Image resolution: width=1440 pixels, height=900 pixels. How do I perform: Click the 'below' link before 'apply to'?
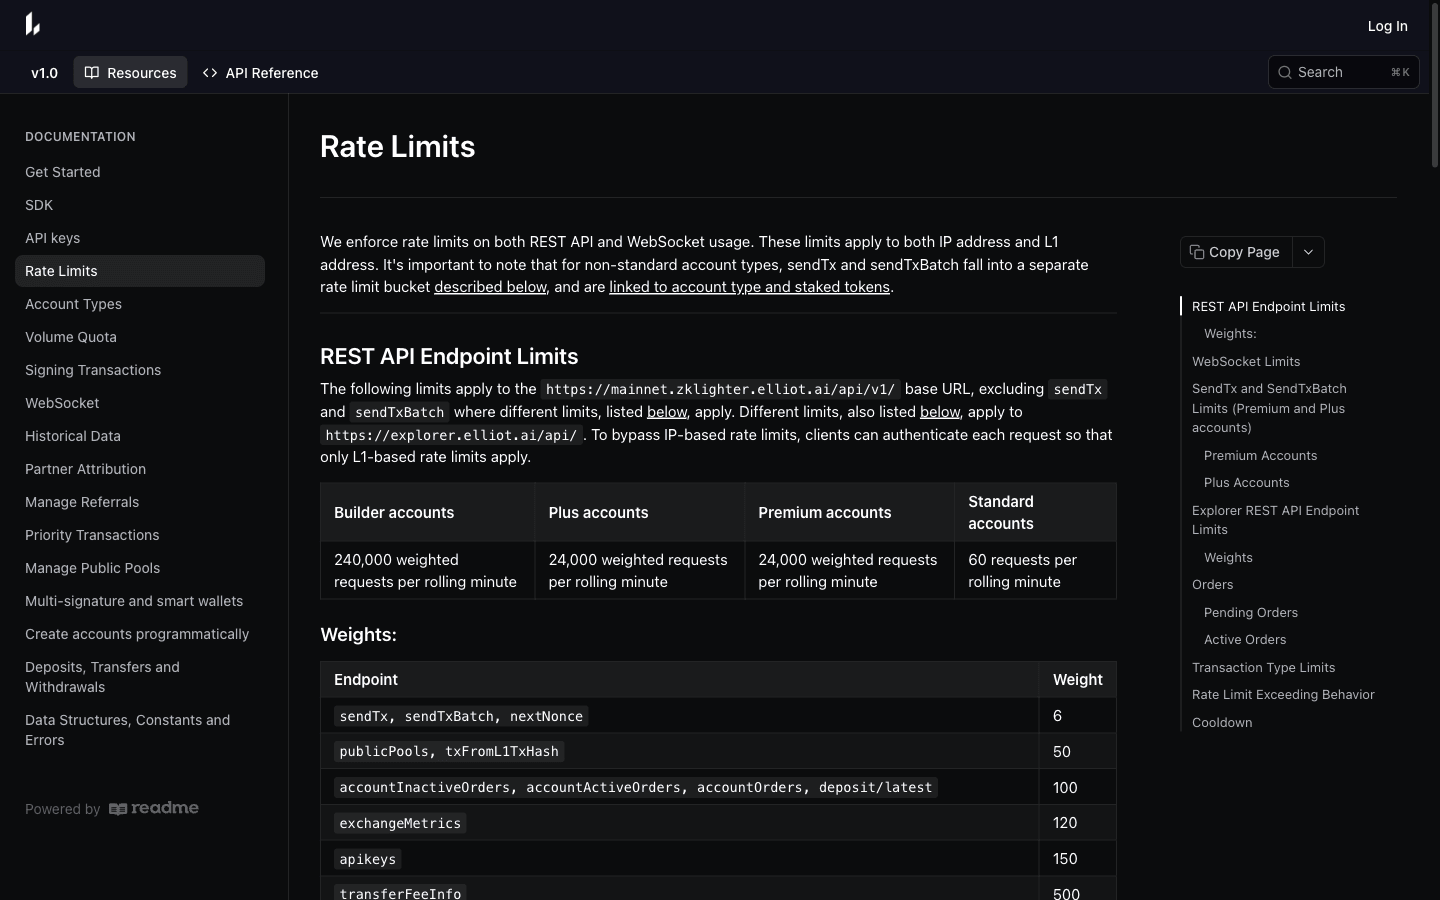click(940, 412)
